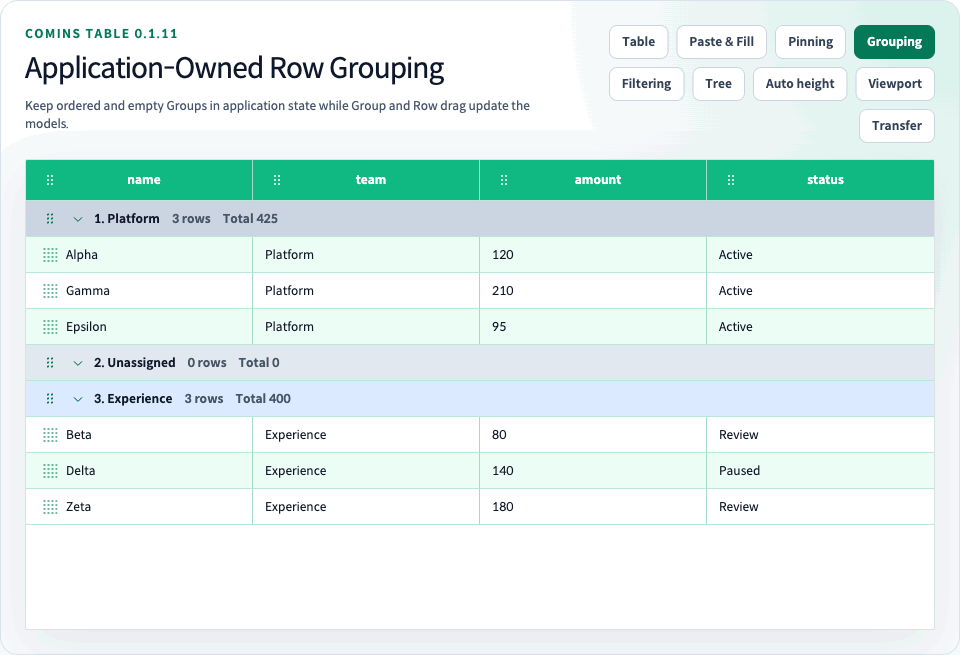Collapse the 1. Platform group chevron

78,219
